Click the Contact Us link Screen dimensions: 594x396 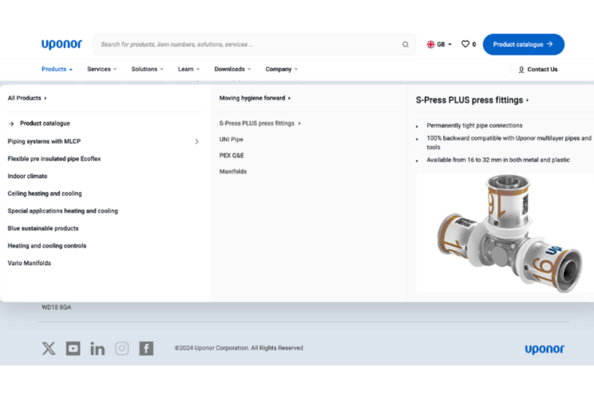point(538,69)
